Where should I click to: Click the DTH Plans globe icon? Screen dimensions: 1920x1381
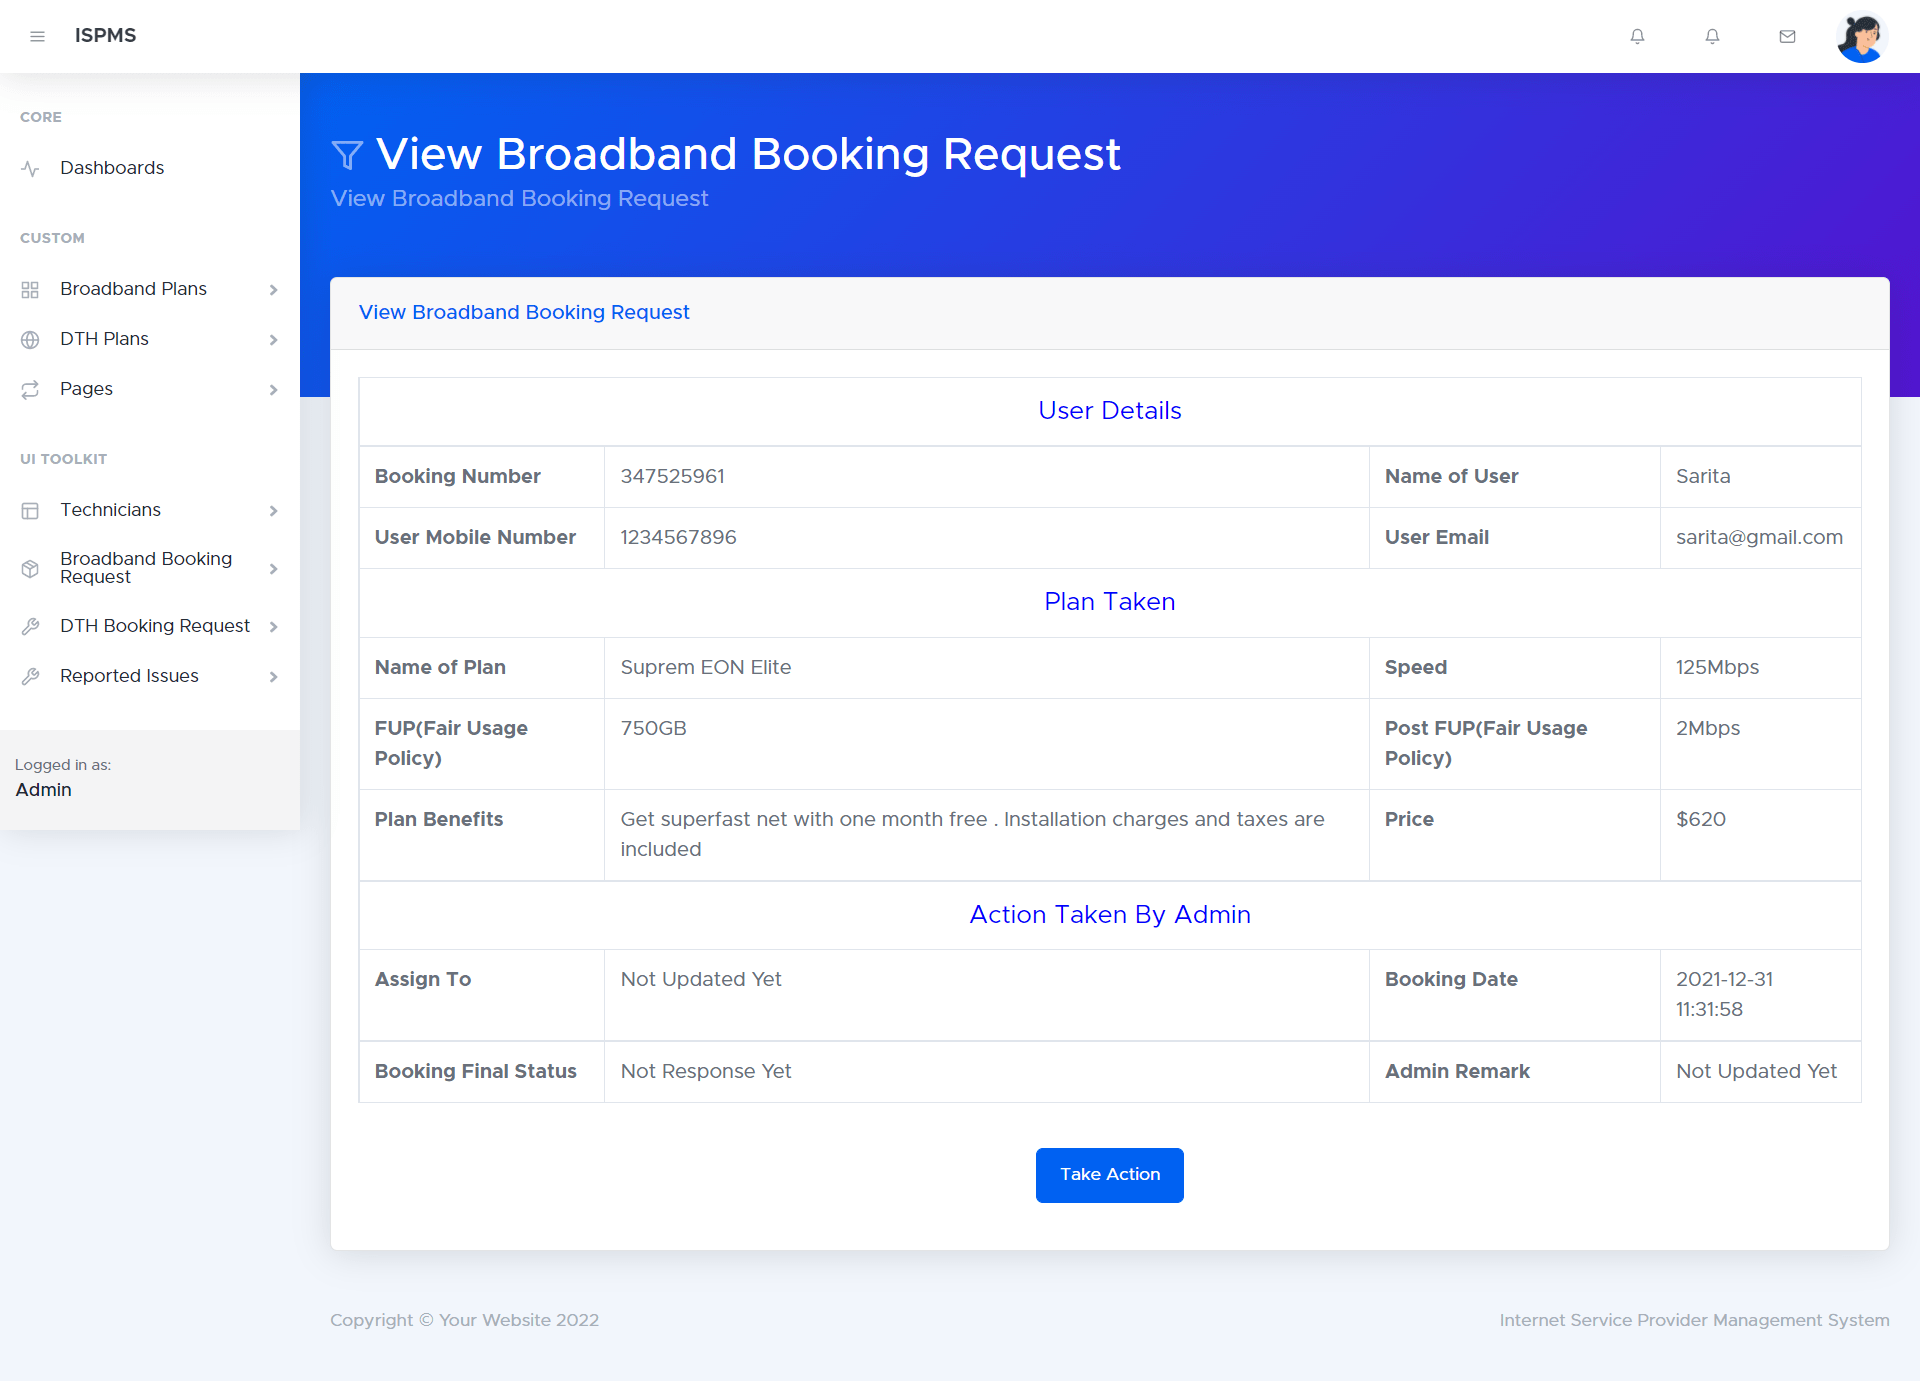[x=30, y=340]
